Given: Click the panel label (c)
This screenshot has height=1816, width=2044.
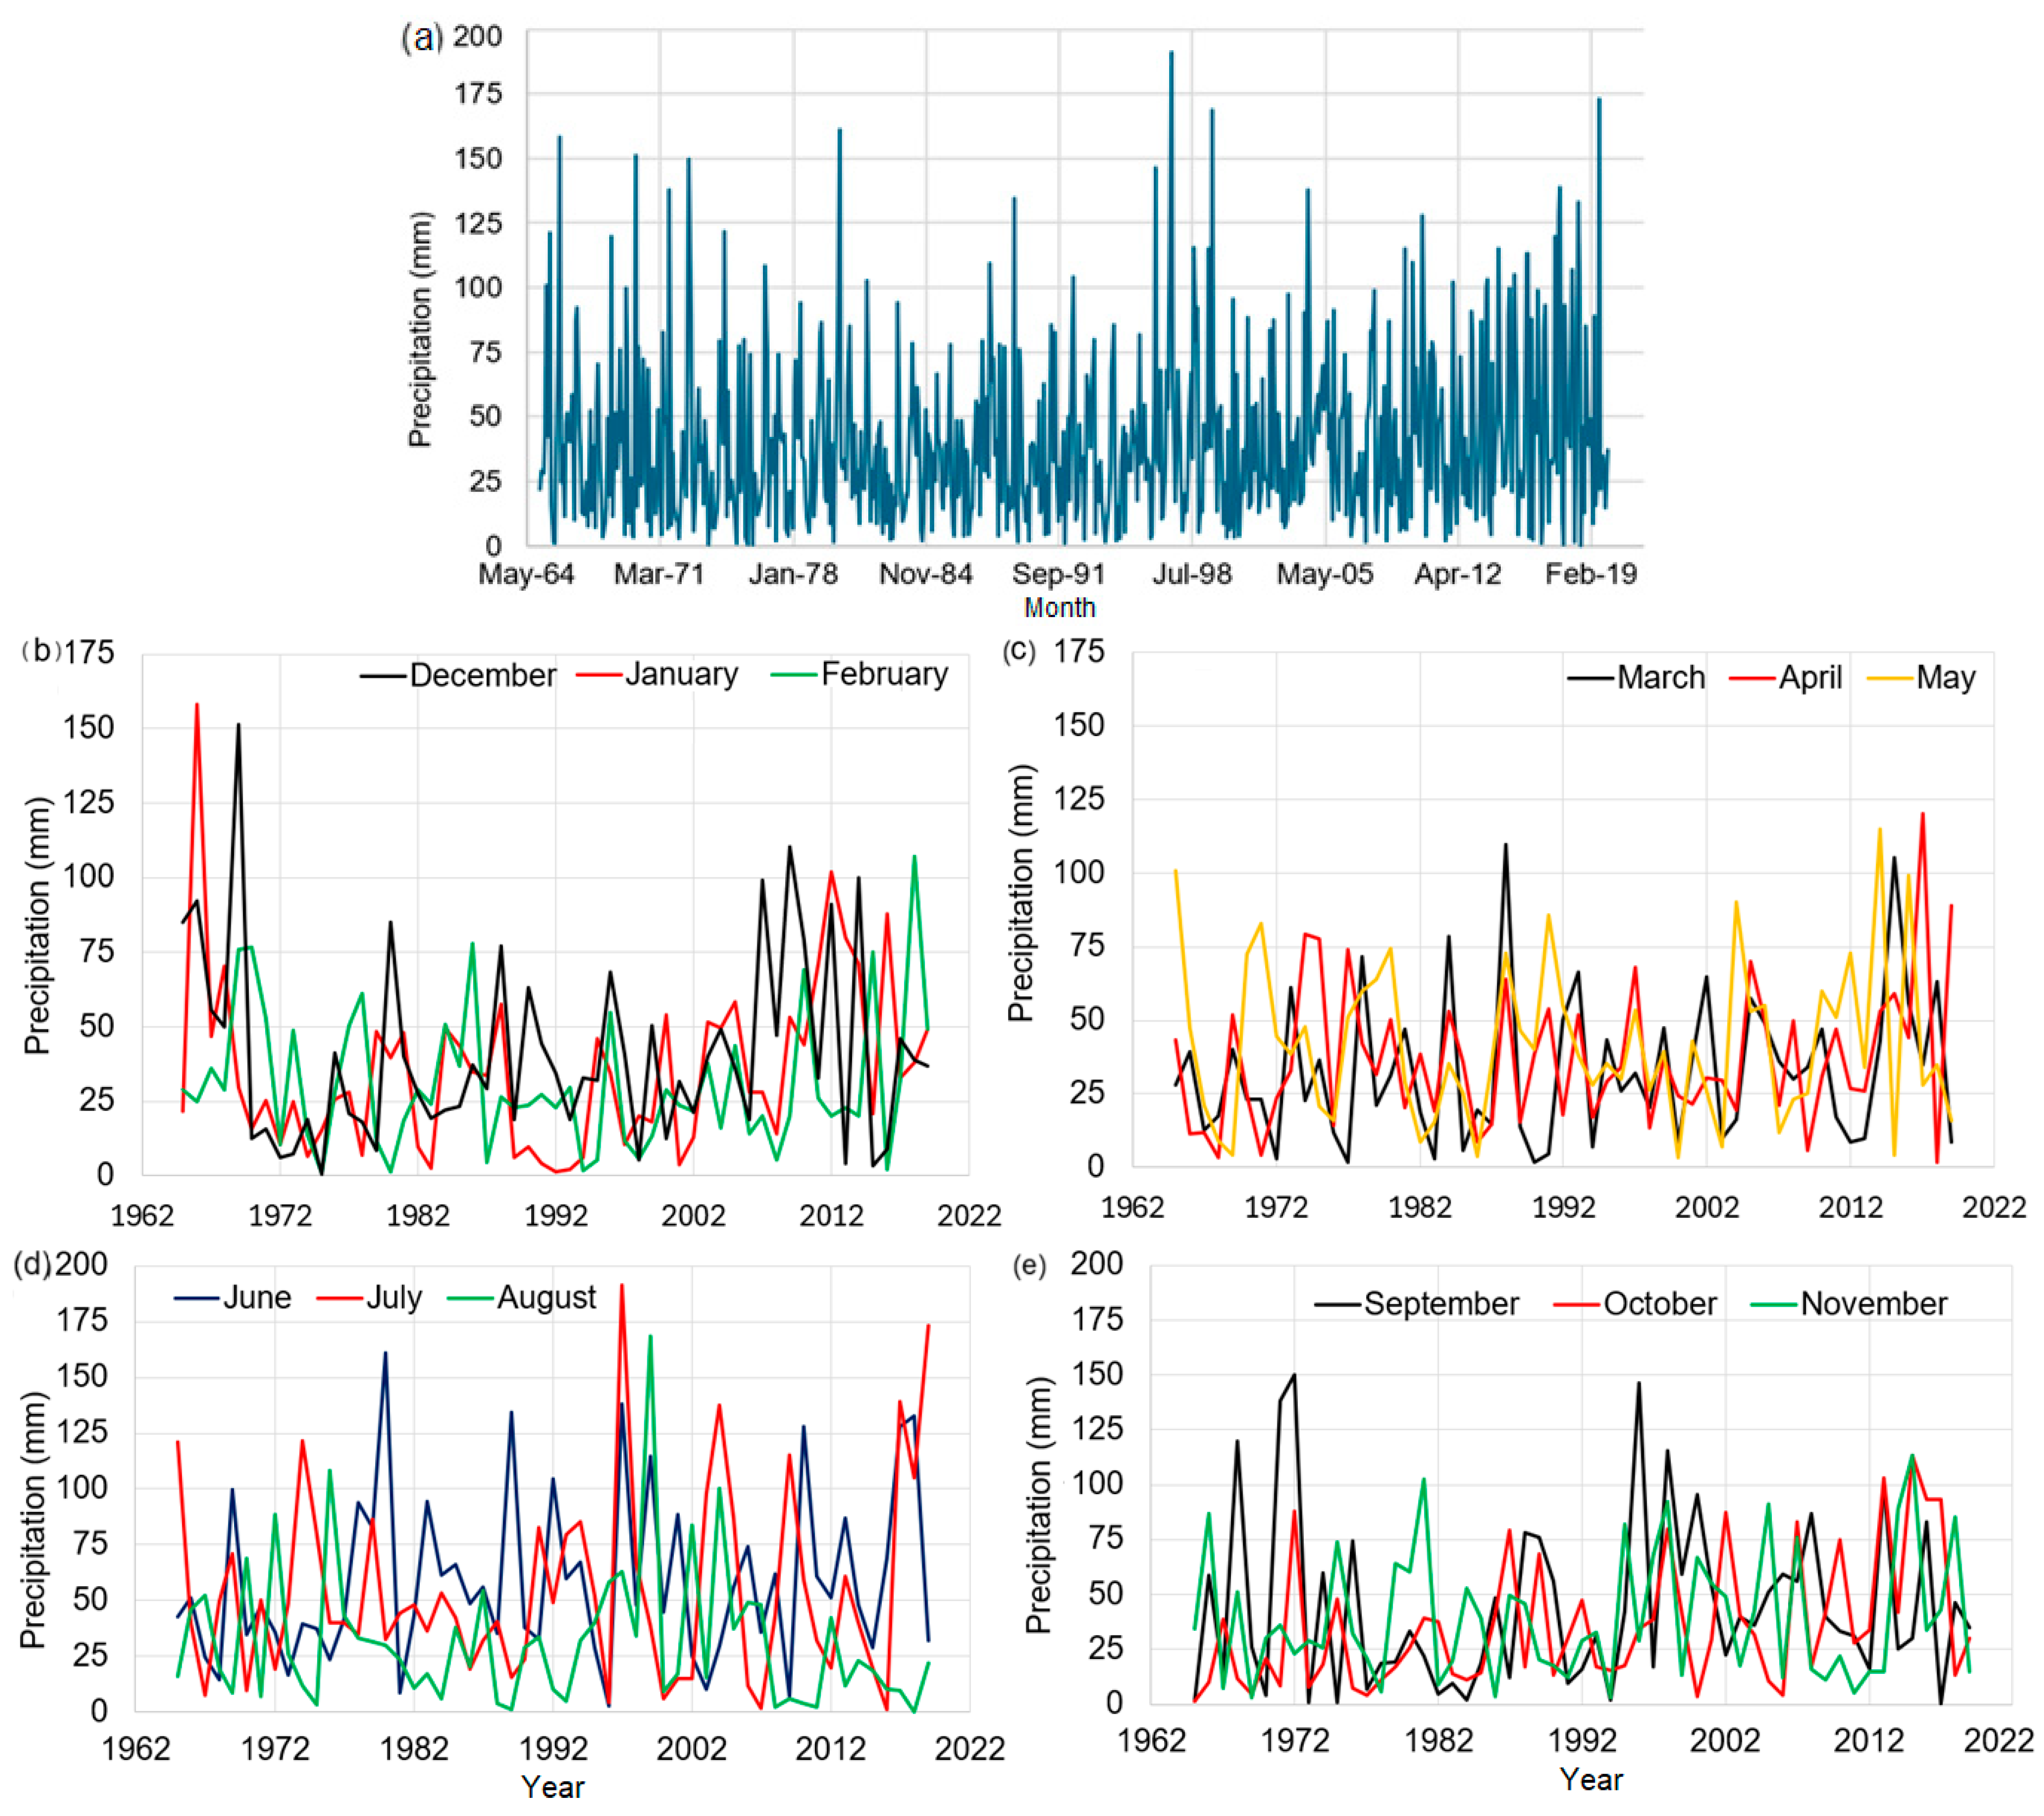Looking at the screenshot, I should pos(1019,650).
